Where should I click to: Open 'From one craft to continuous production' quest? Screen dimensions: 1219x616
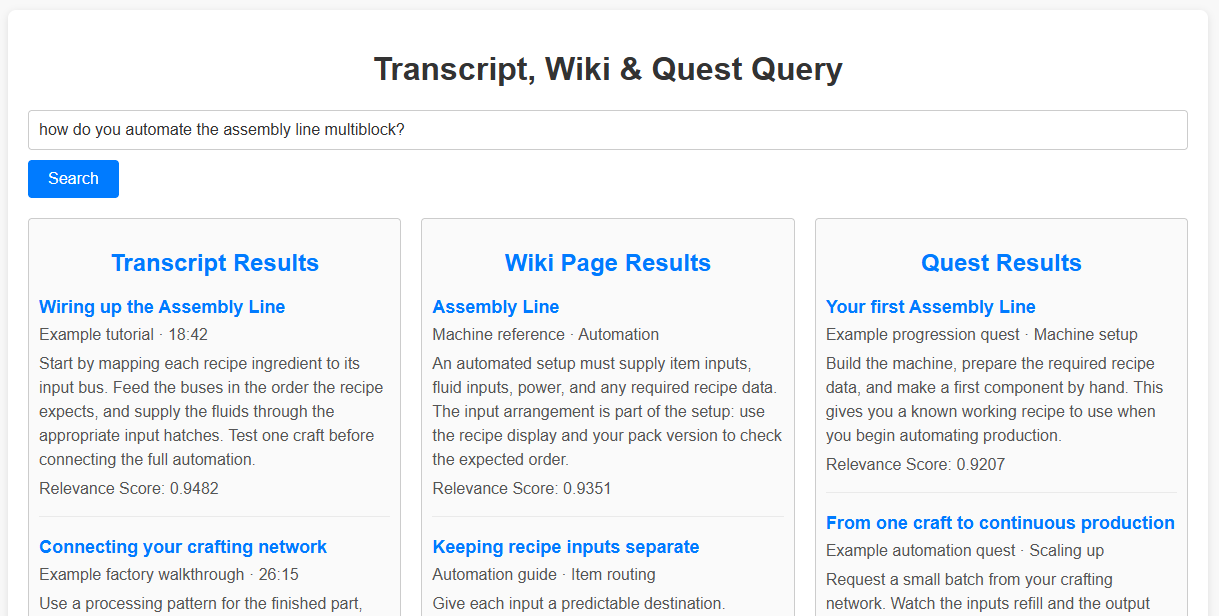[1000, 523]
